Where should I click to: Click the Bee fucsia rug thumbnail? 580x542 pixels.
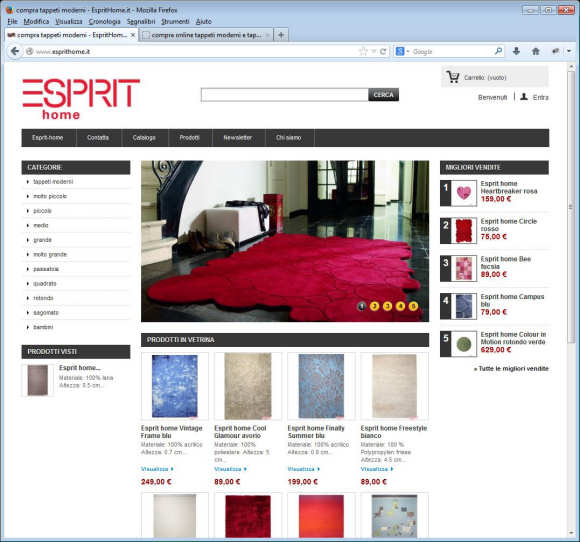[x=464, y=268]
